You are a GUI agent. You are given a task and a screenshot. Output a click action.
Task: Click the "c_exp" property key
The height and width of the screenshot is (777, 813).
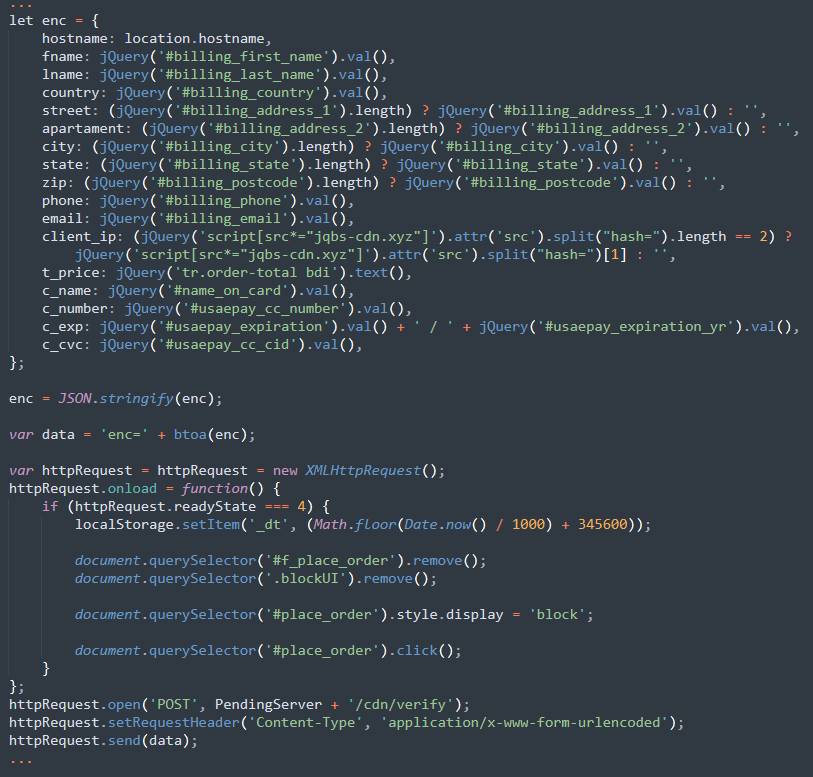point(62,327)
